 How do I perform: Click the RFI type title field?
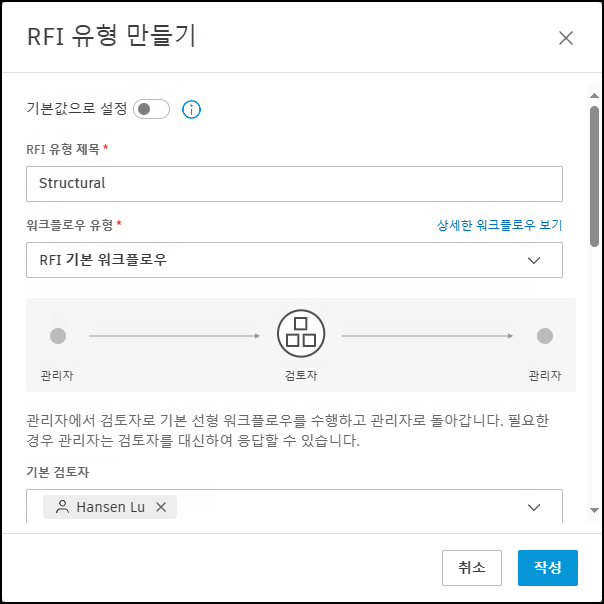coord(294,183)
